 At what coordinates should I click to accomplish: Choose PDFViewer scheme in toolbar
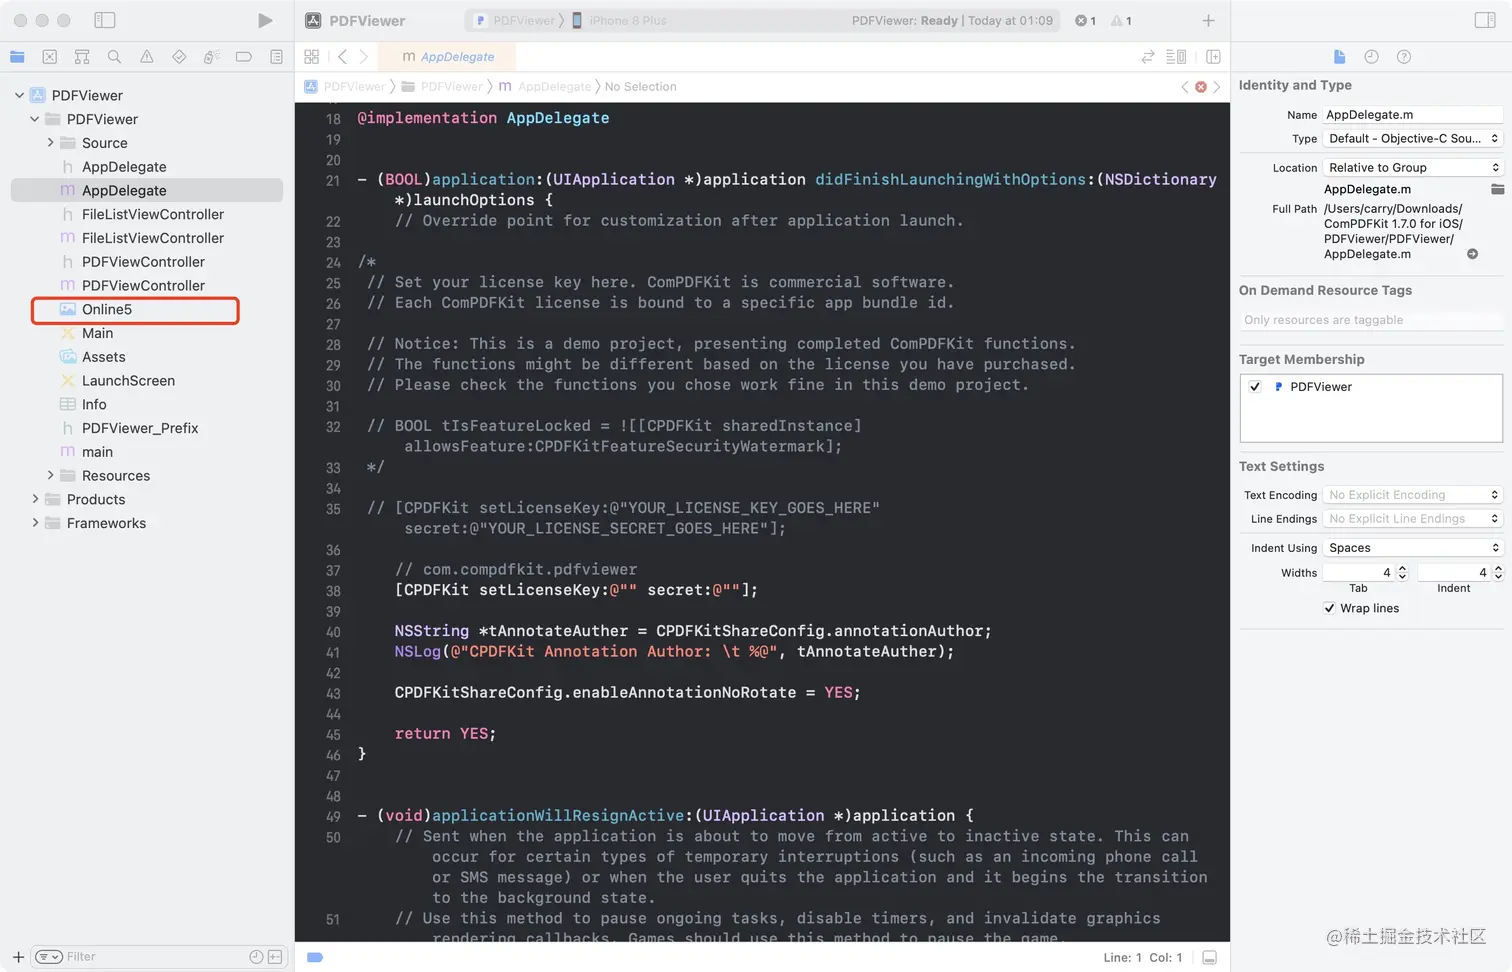coord(515,20)
